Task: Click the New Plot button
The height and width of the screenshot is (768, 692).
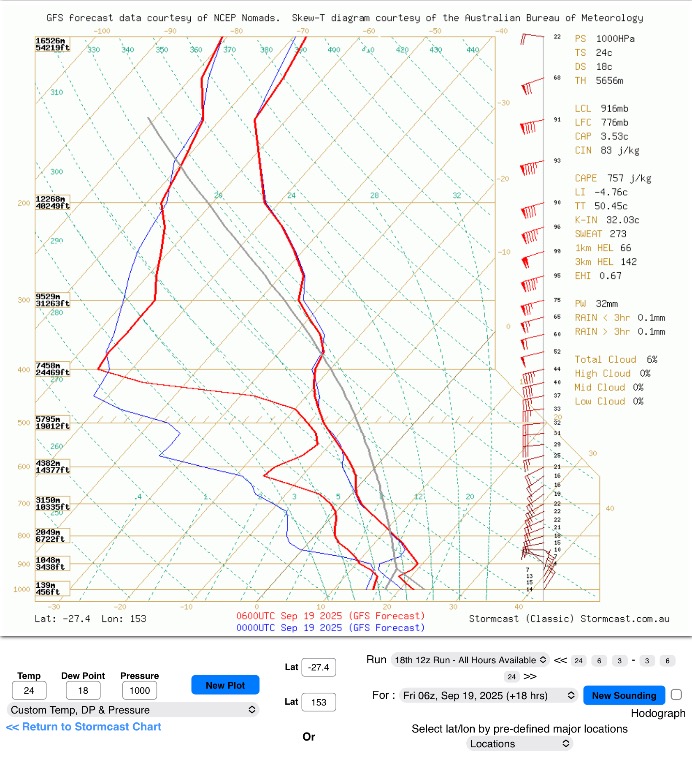Action: (225, 685)
